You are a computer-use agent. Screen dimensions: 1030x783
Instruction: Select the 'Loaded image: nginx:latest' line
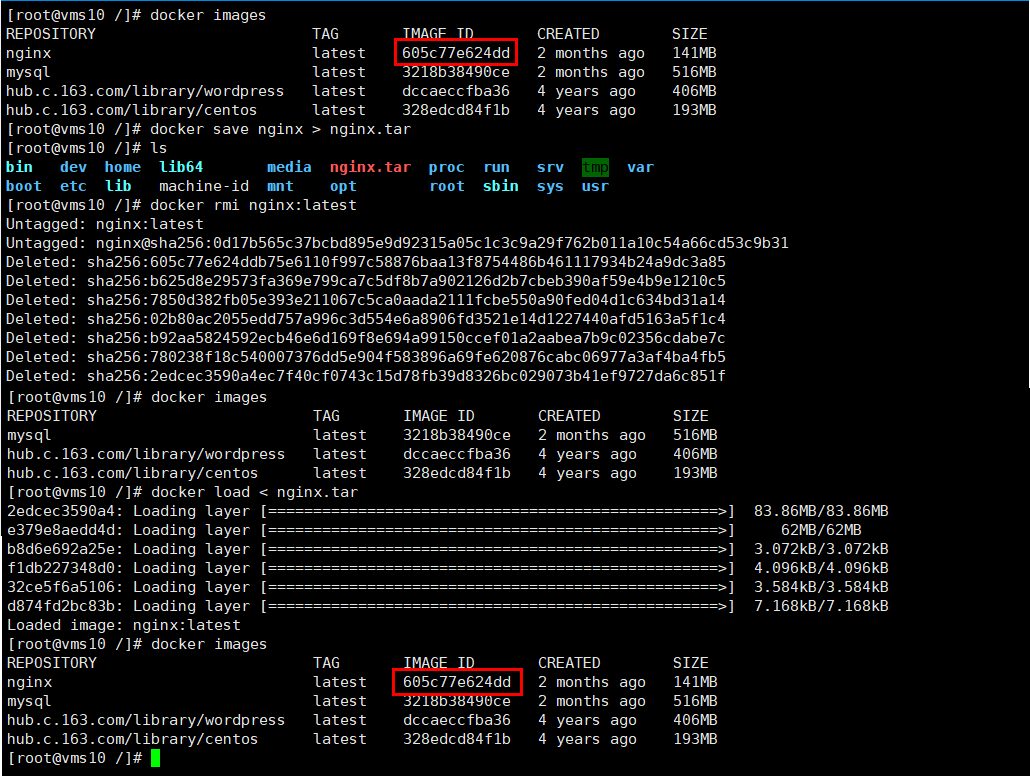tap(123, 626)
